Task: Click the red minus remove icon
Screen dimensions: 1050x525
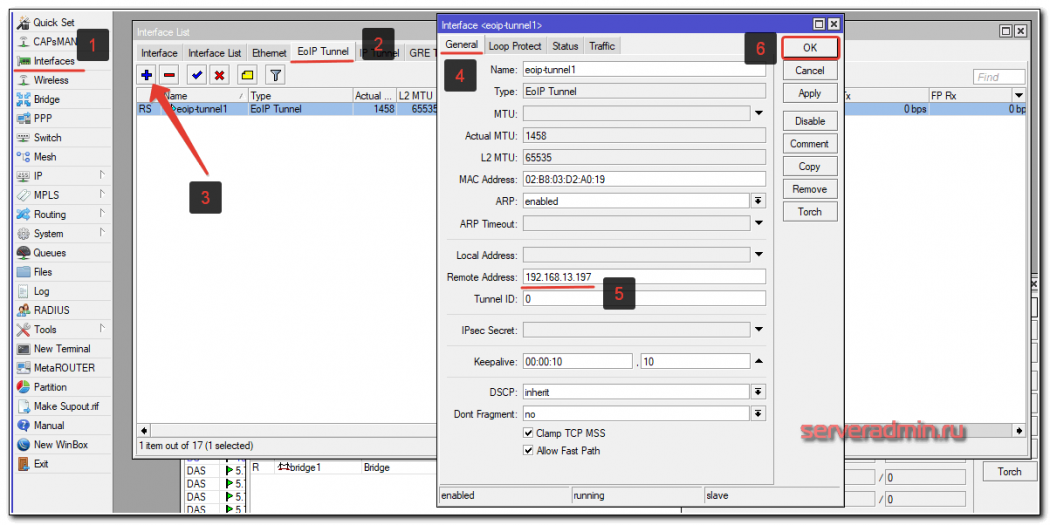Action: [x=169, y=75]
